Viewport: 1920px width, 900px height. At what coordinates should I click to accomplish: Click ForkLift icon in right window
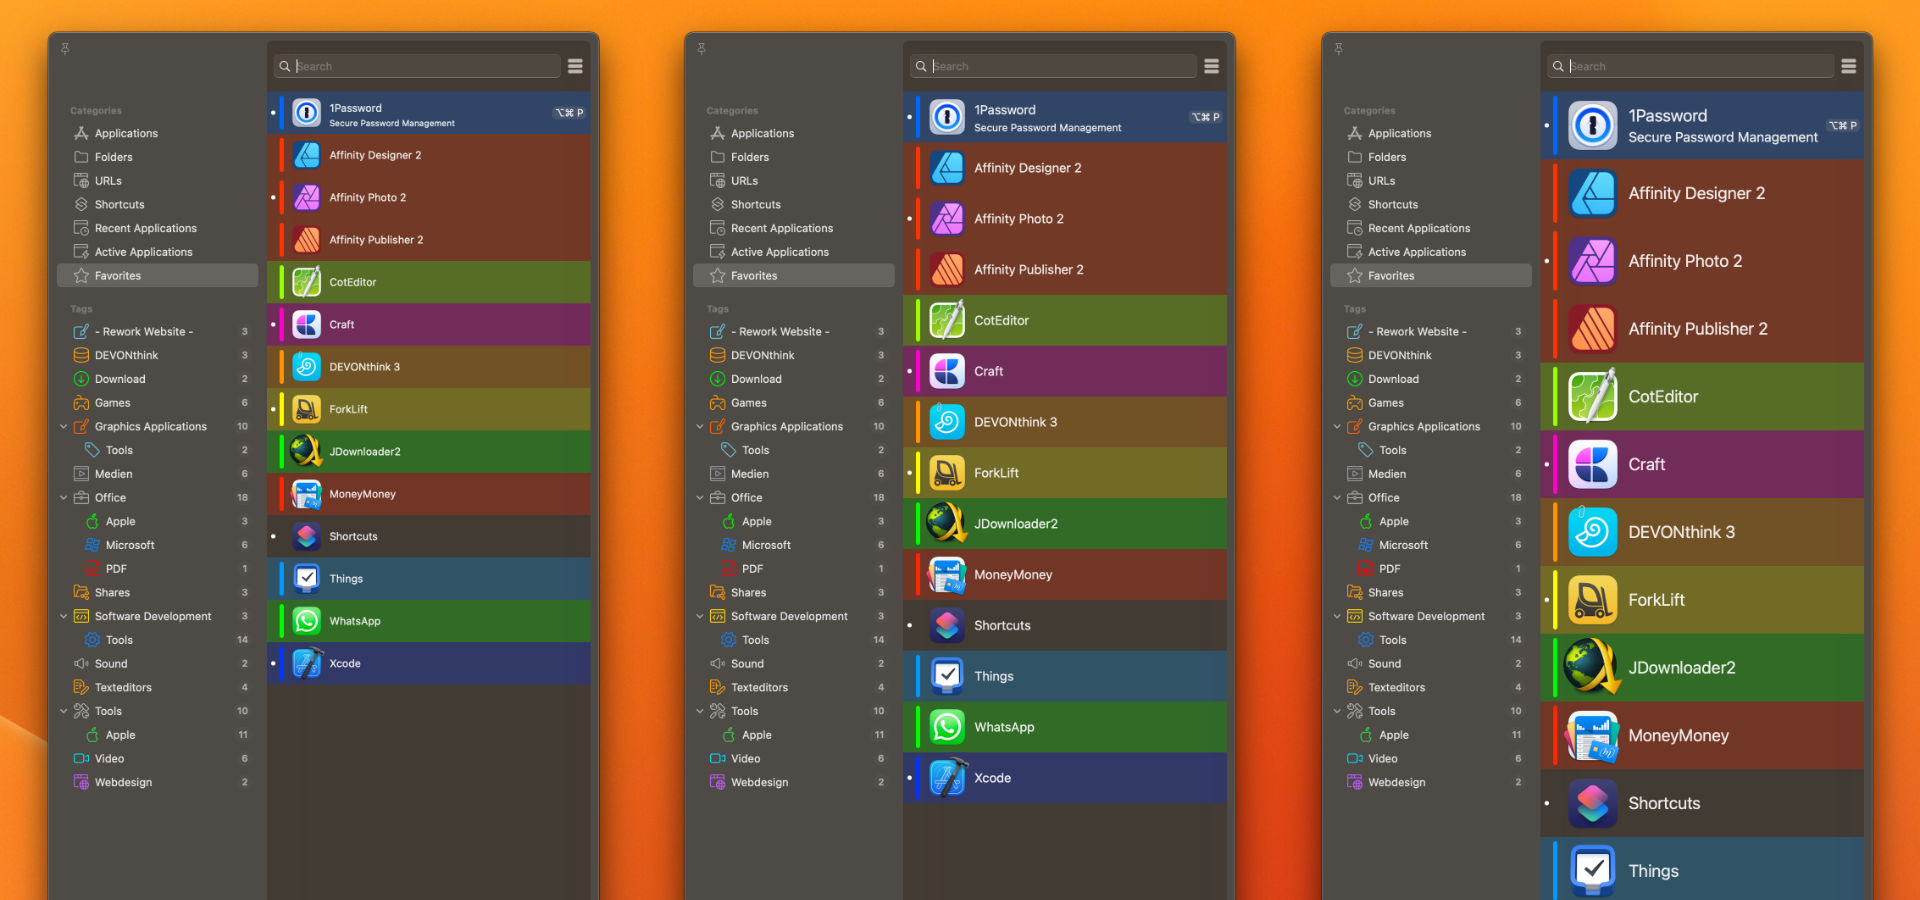(x=1593, y=600)
